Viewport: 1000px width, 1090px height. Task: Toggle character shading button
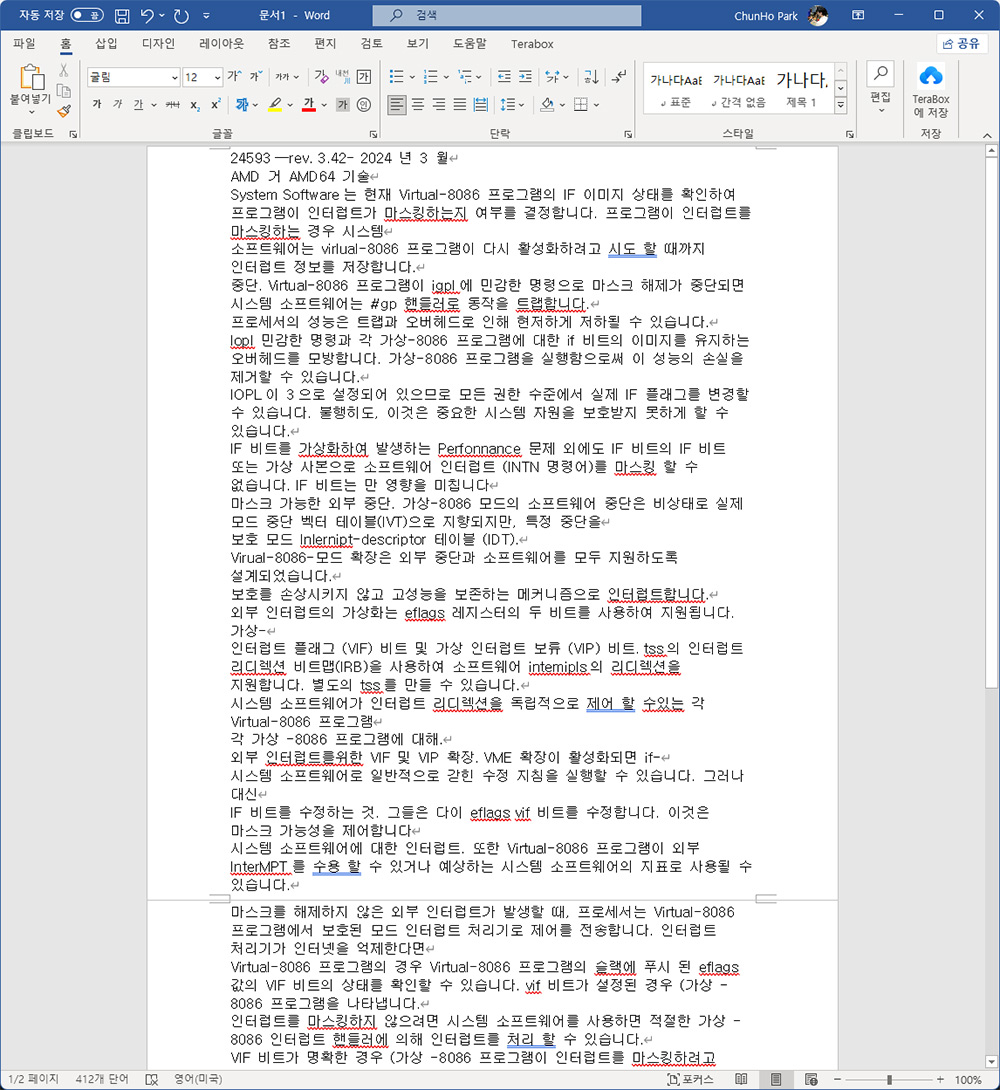[343, 104]
